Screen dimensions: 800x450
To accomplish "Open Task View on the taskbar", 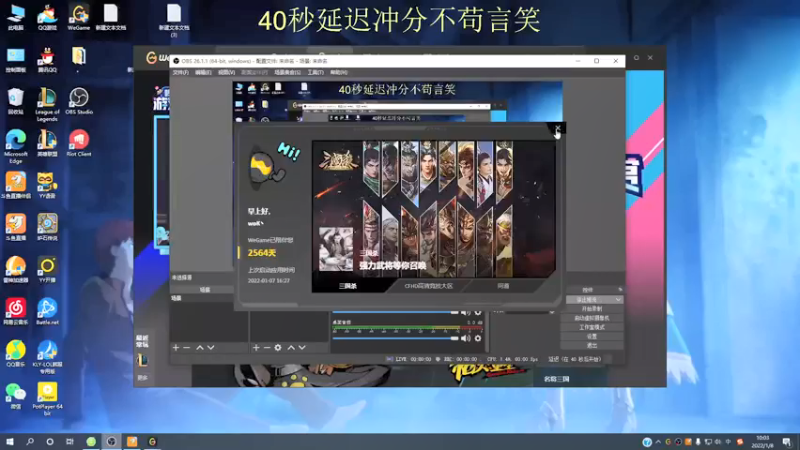I will [x=70, y=441].
